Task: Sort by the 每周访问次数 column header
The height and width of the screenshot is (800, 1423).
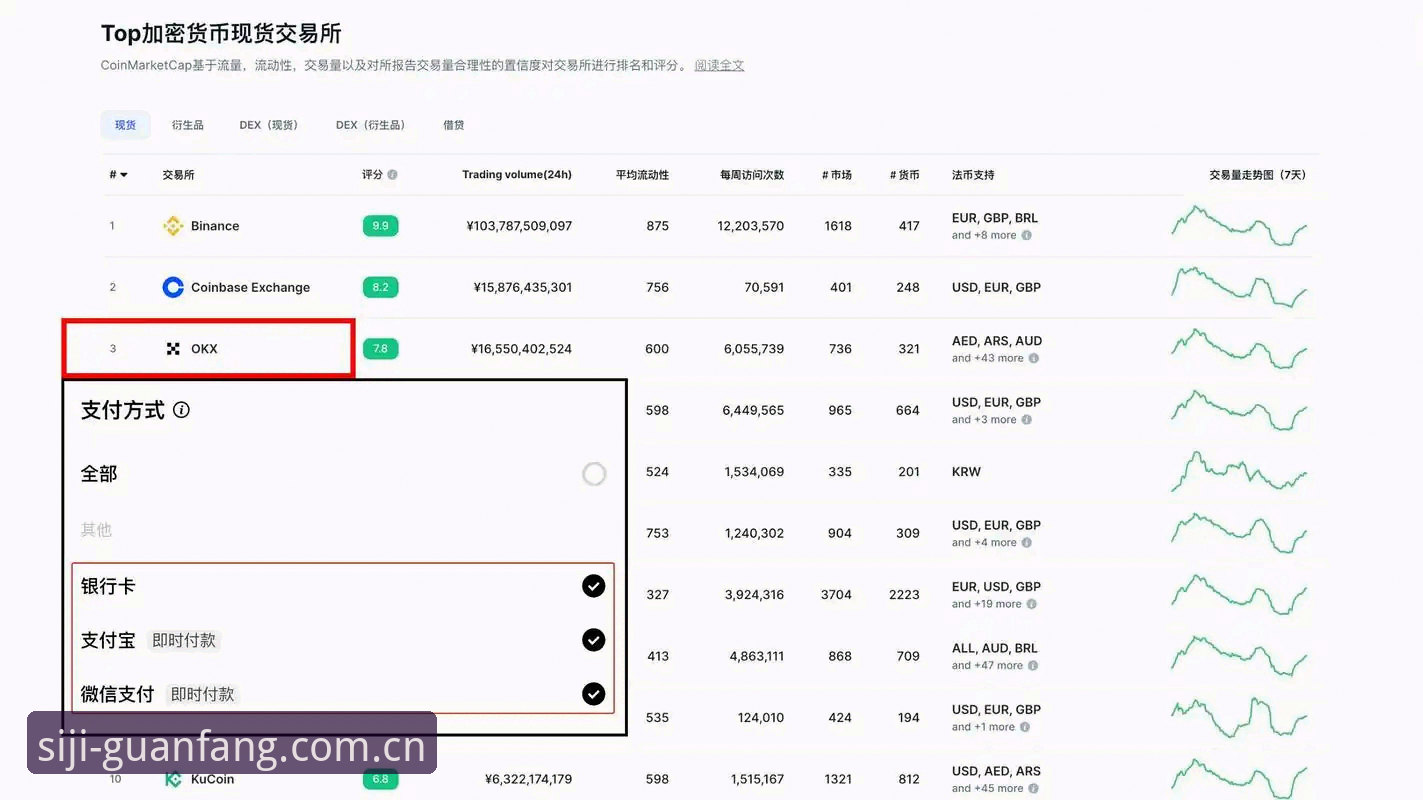Action: click(x=752, y=175)
